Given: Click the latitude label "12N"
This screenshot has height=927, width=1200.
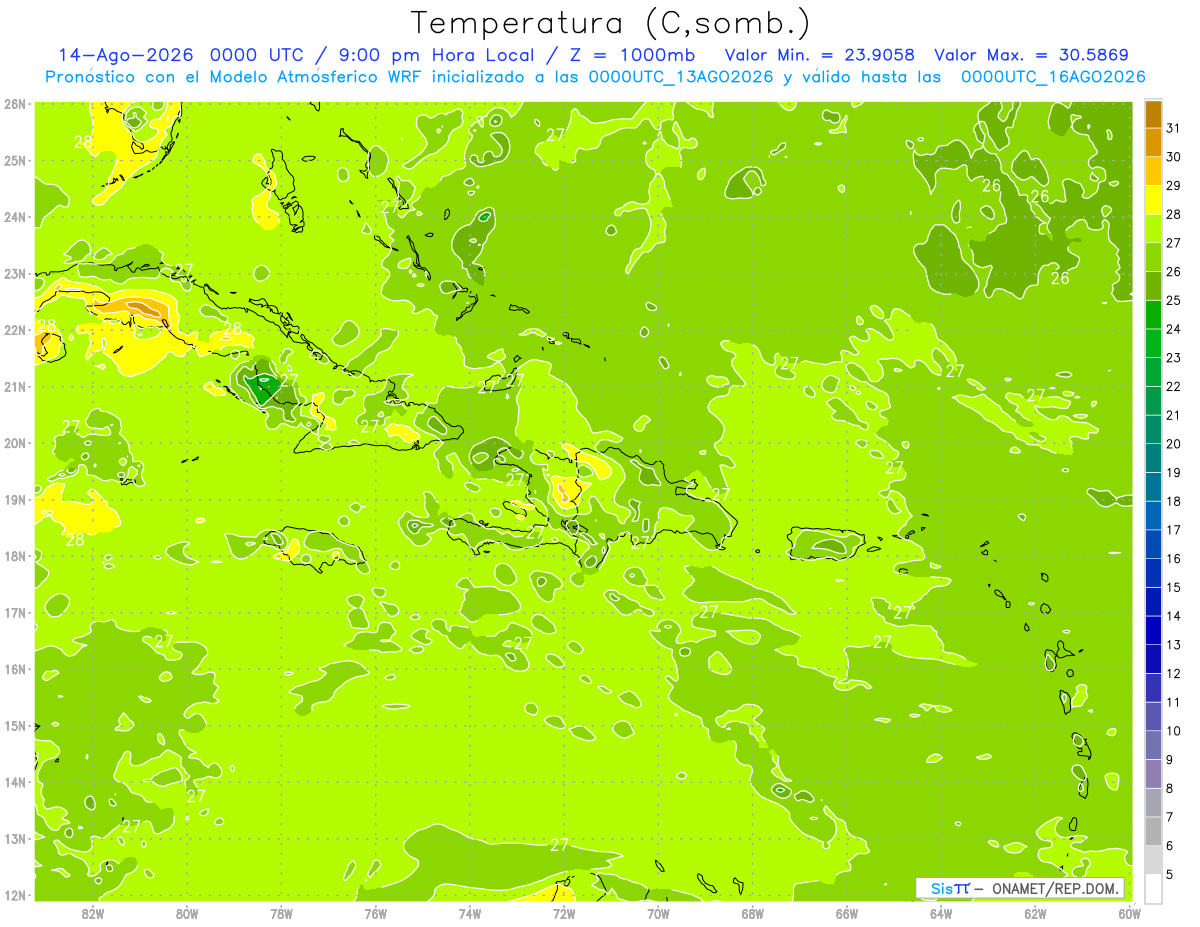Looking at the screenshot, I should click(15, 895).
